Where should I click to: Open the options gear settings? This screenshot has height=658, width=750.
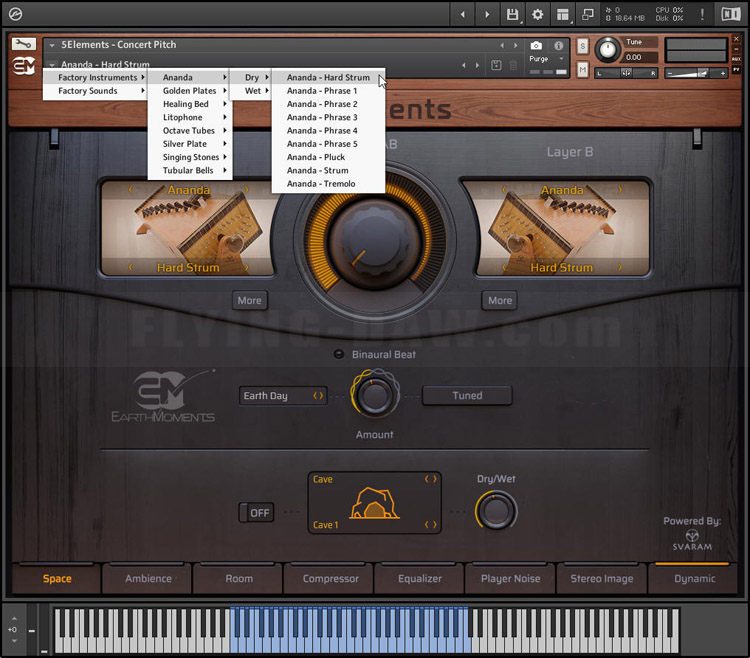[x=538, y=14]
